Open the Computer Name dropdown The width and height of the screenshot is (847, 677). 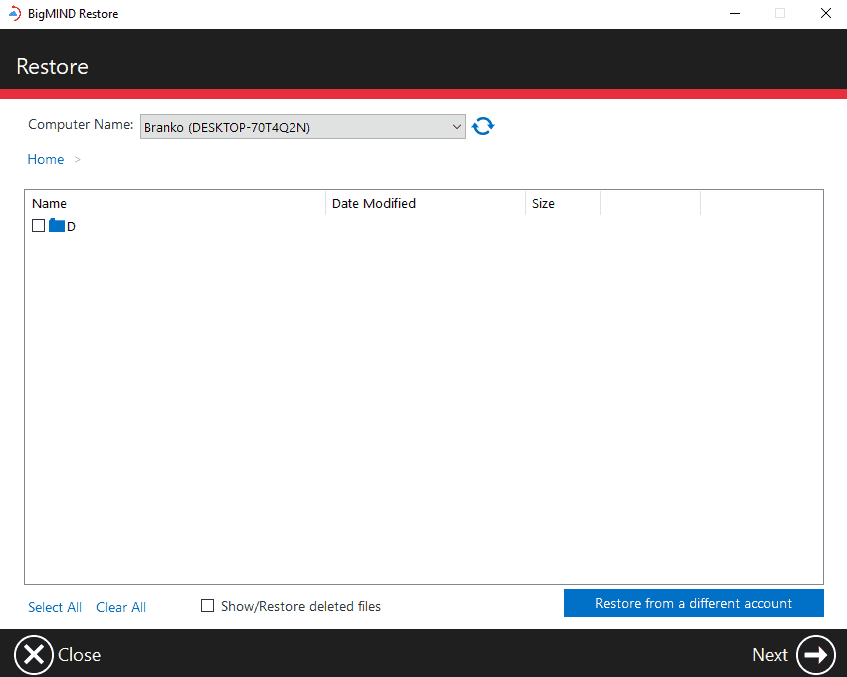pos(302,126)
